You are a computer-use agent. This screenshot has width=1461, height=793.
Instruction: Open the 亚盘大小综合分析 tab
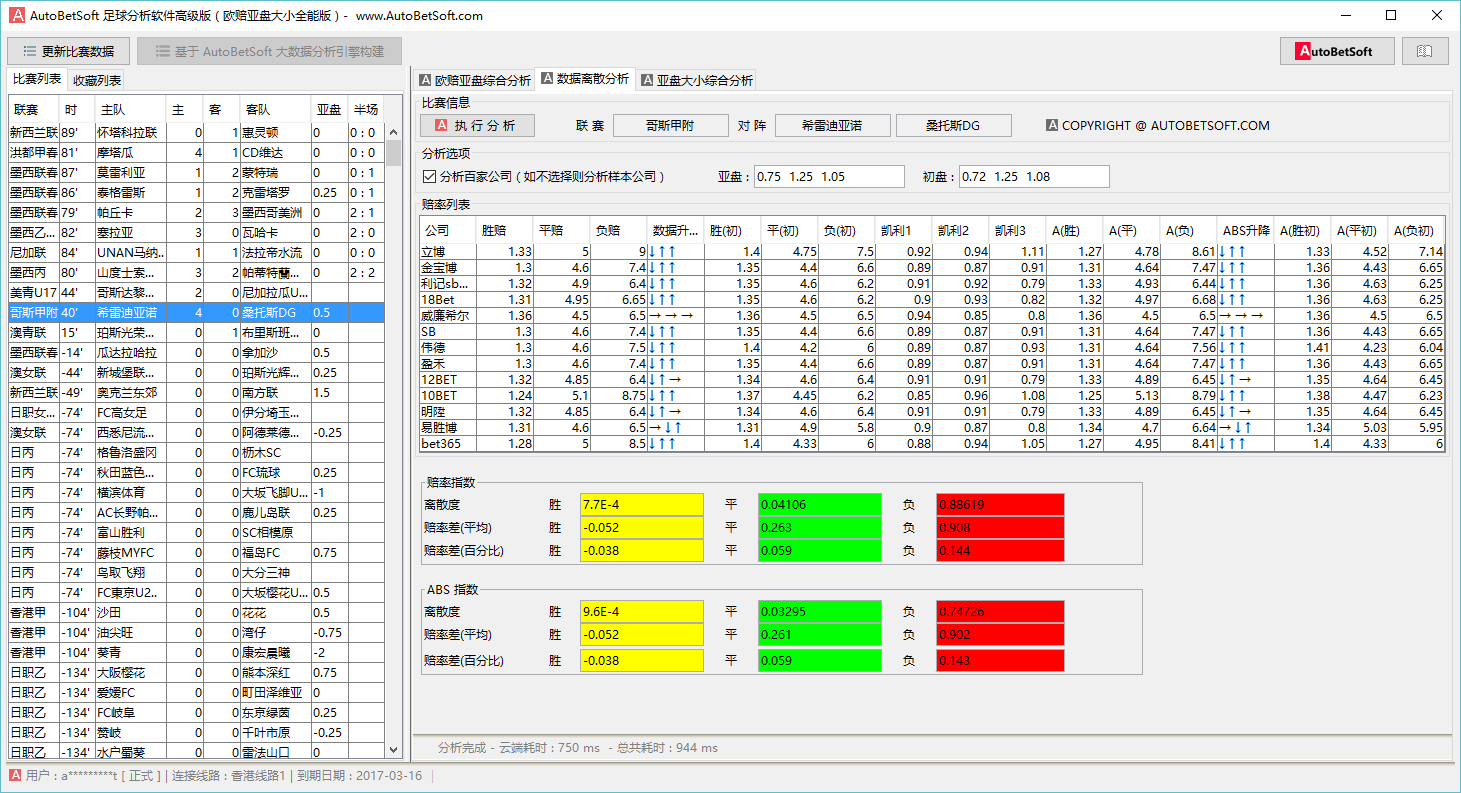click(697, 80)
